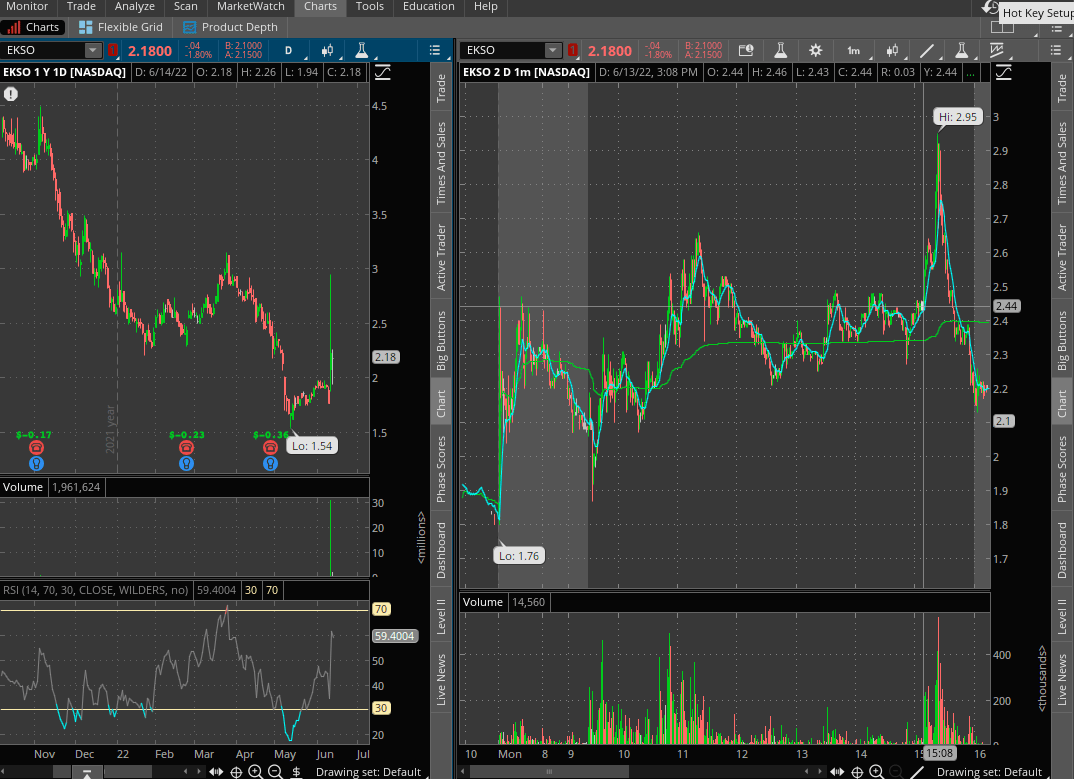Open the MarketWatch tab

250,7
